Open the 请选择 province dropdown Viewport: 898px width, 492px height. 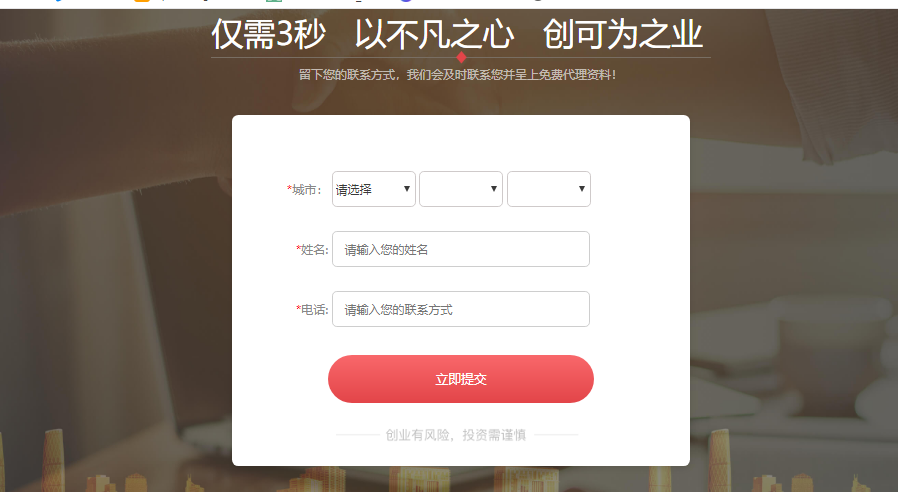373,189
